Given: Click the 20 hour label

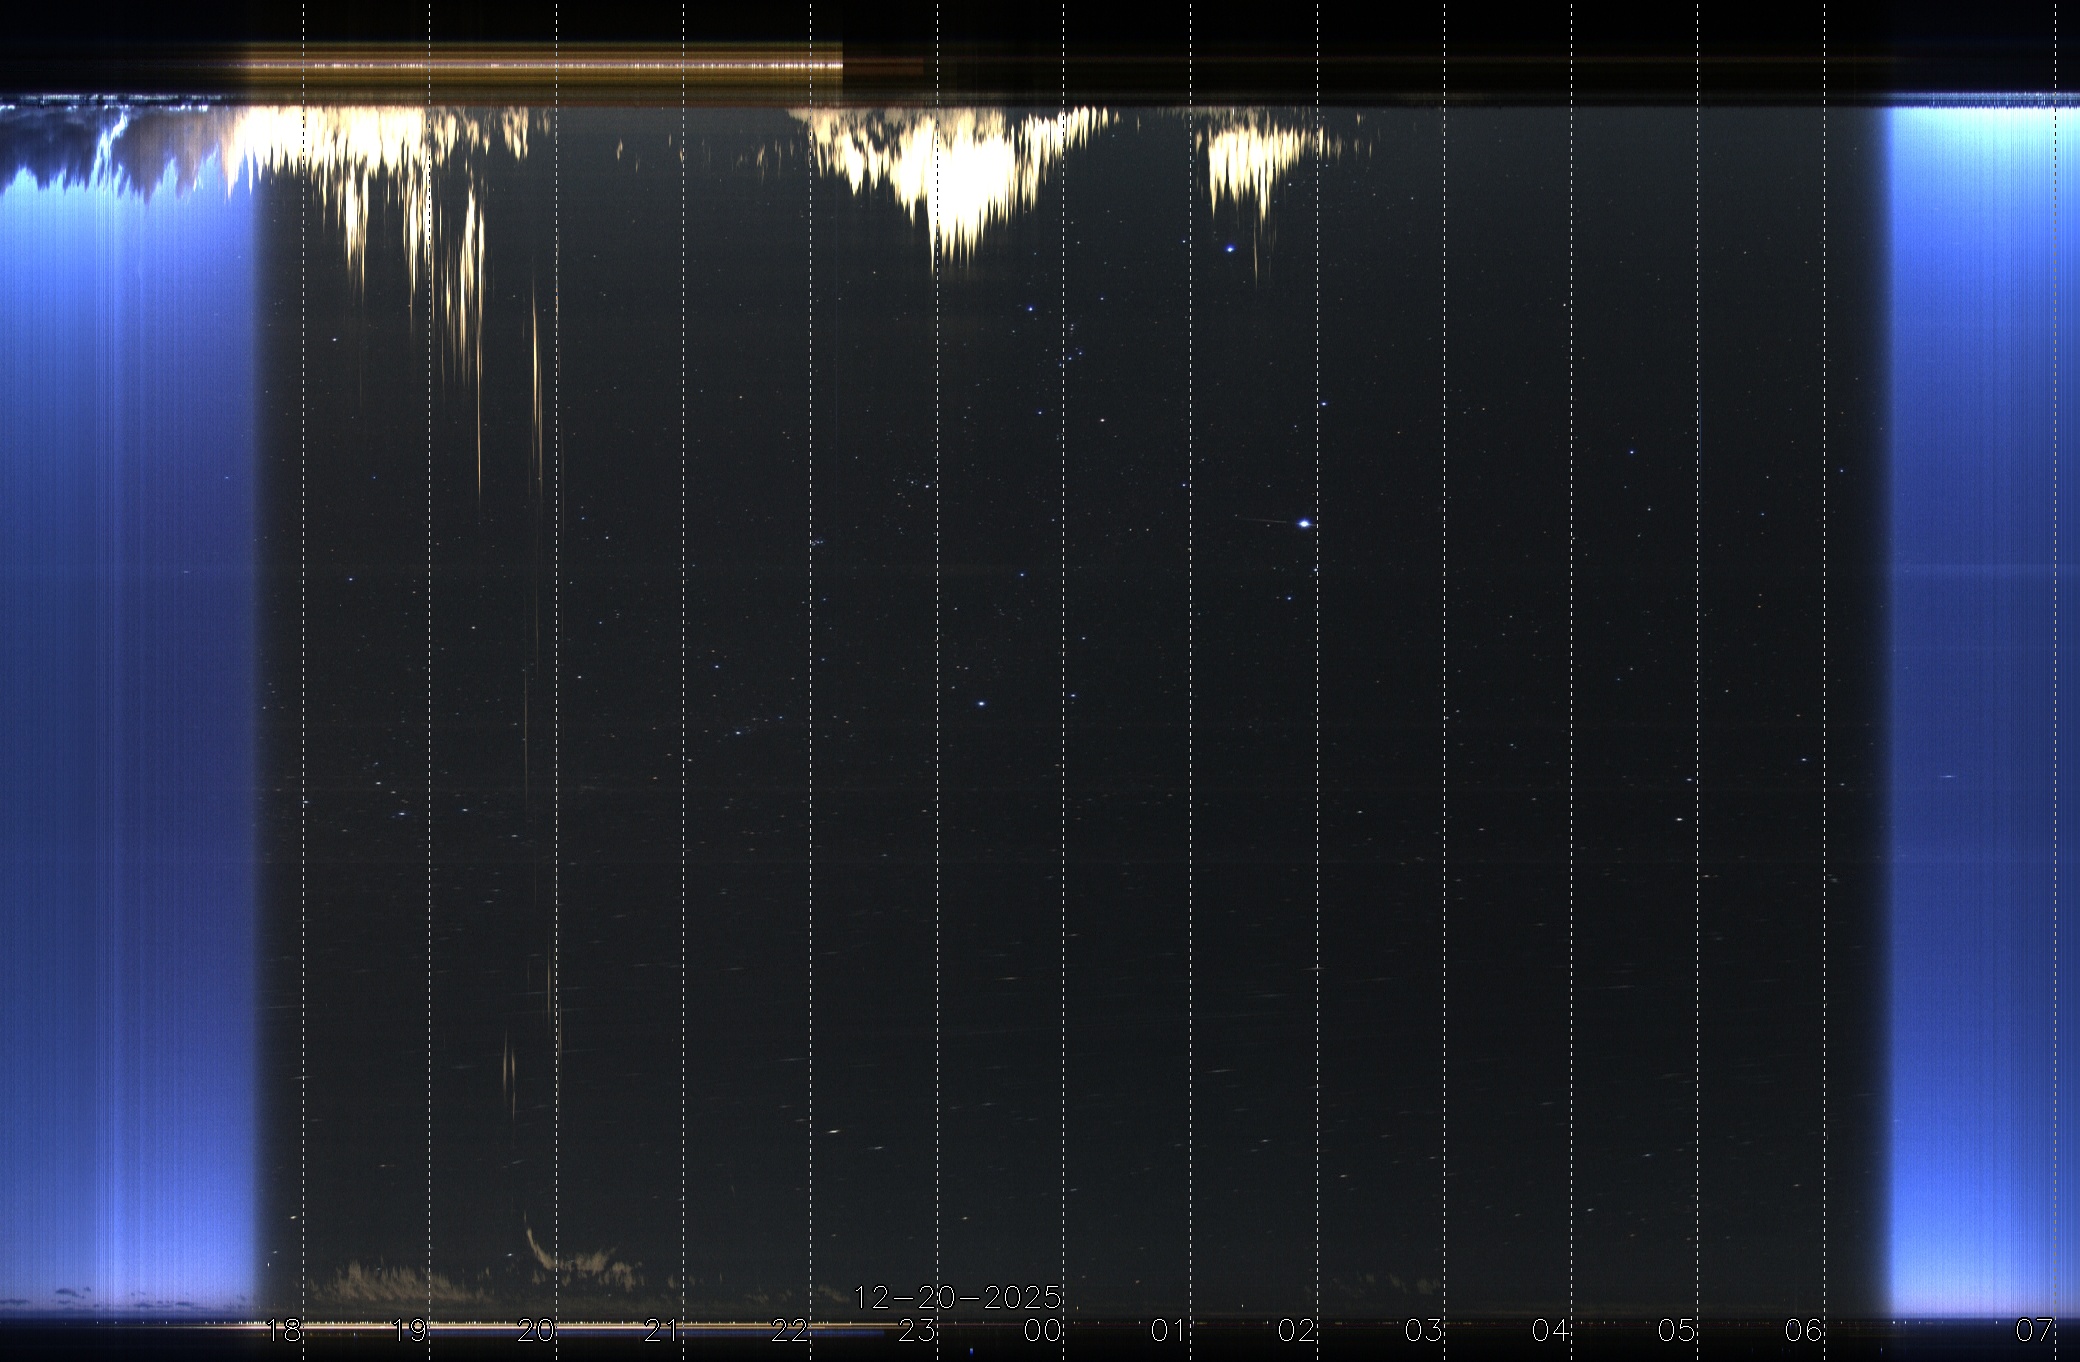Looking at the screenshot, I should pyautogui.click(x=537, y=1330).
